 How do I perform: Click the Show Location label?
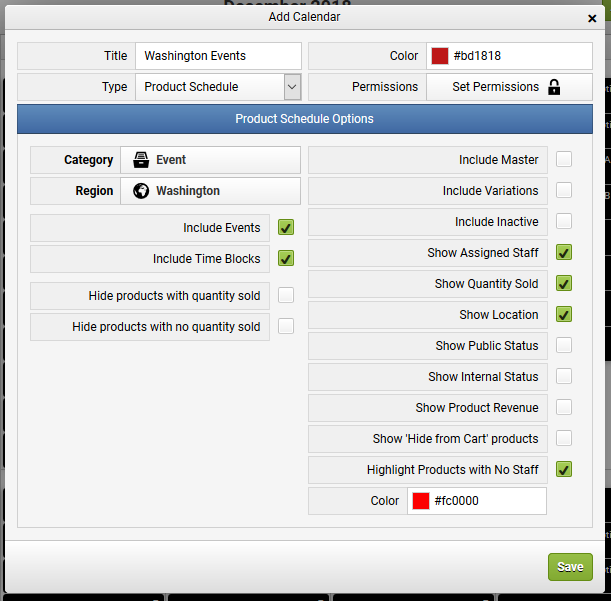coord(498,315)
